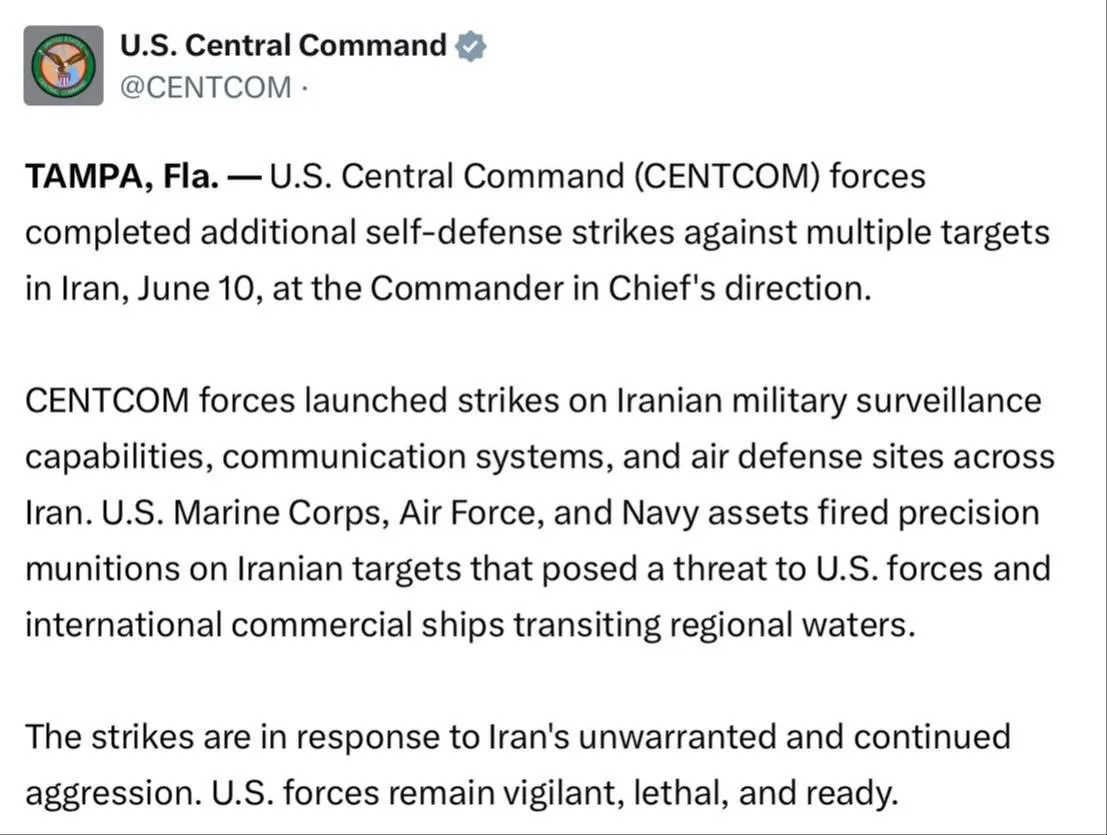Click "CENTCOM forces launched strikes" sentence start

click(x=292, y=401)
